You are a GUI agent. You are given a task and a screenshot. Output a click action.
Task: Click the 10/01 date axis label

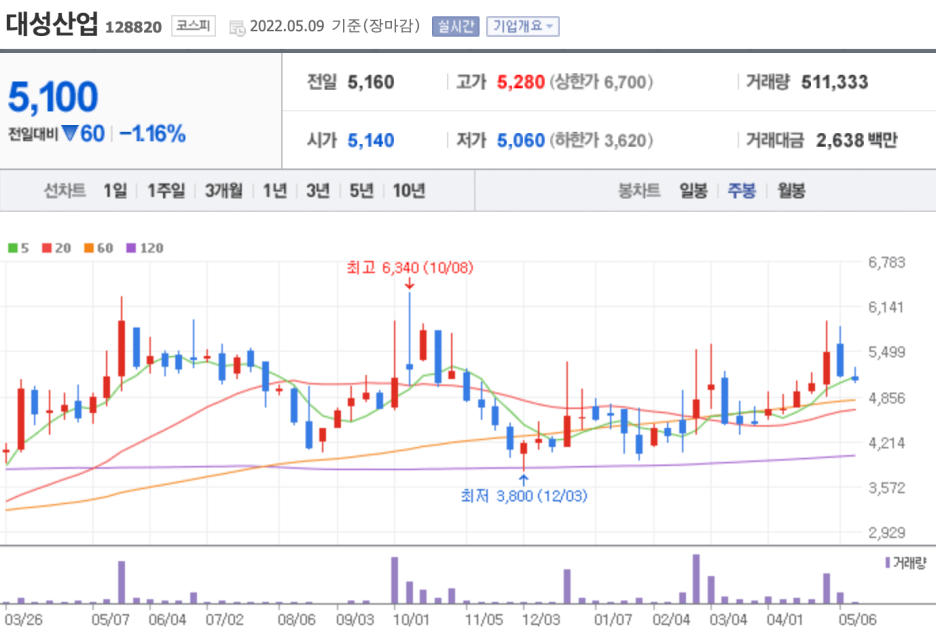(411, 620)
